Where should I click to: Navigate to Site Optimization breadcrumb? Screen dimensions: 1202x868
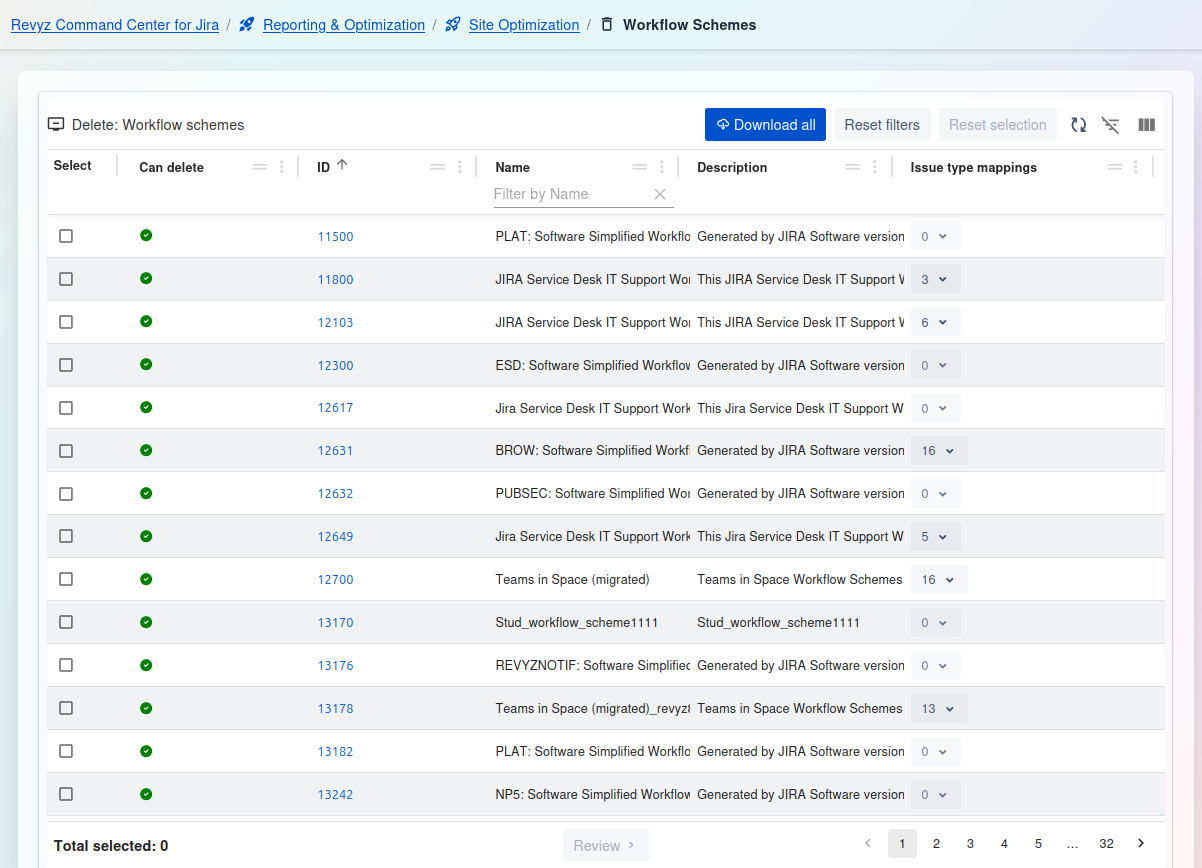pyautogui.click(x=523, y=25)
